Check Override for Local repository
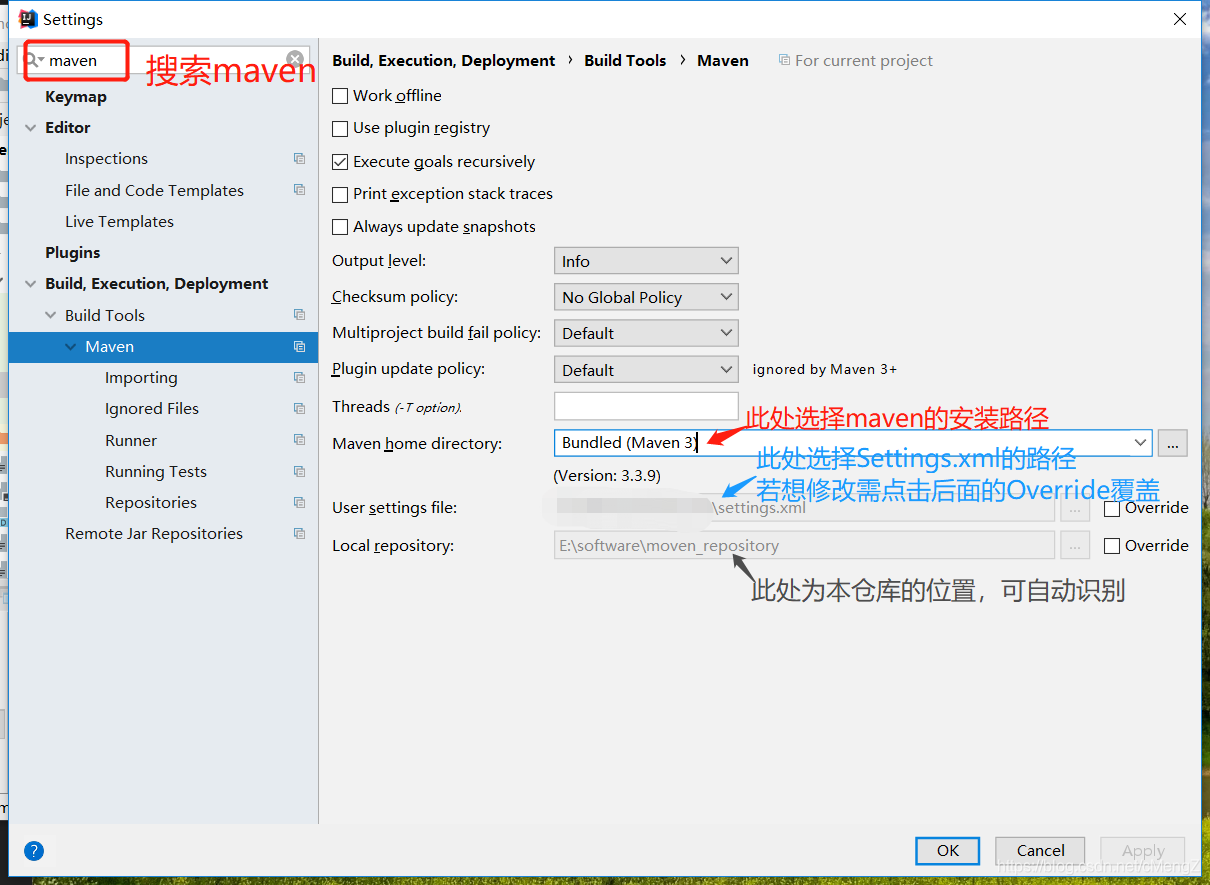The width and height of the screenshot is (1210, 885). tap(1112, 546)
